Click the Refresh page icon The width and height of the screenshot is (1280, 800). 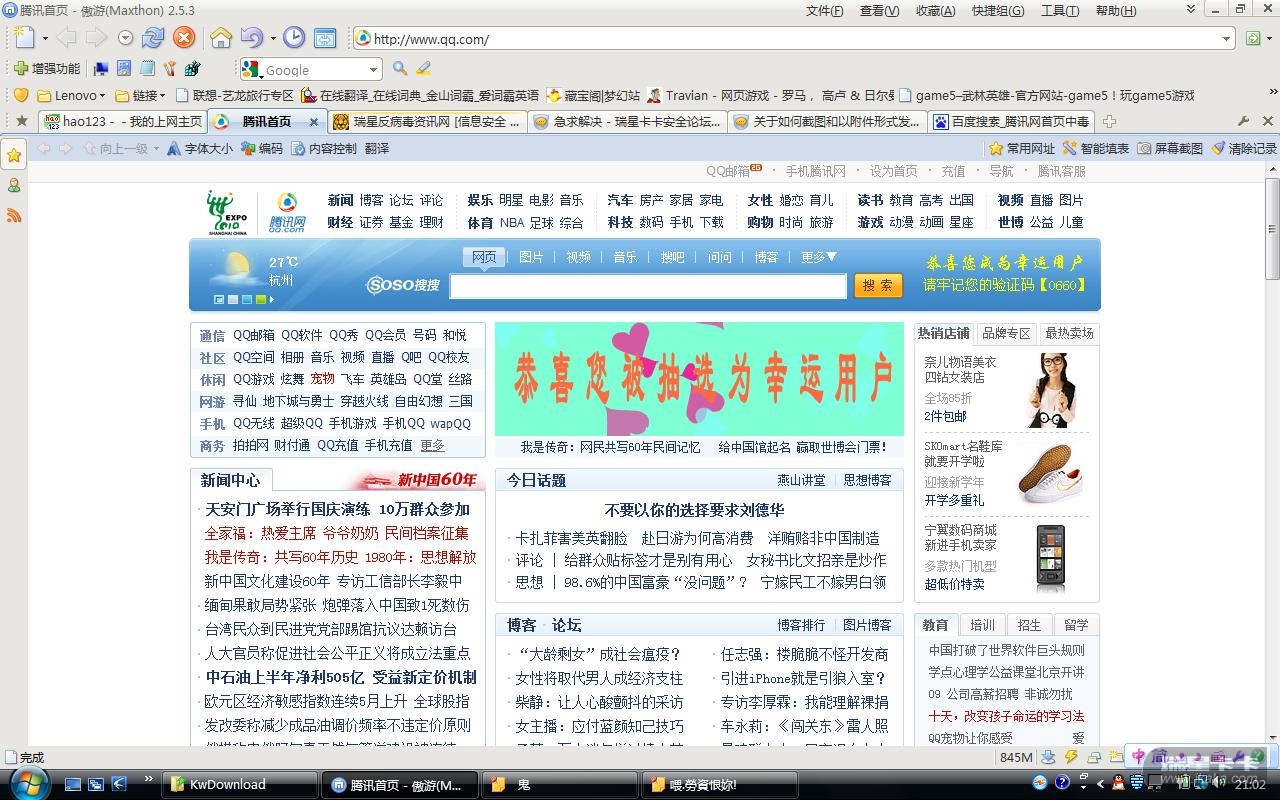[153, 38]
